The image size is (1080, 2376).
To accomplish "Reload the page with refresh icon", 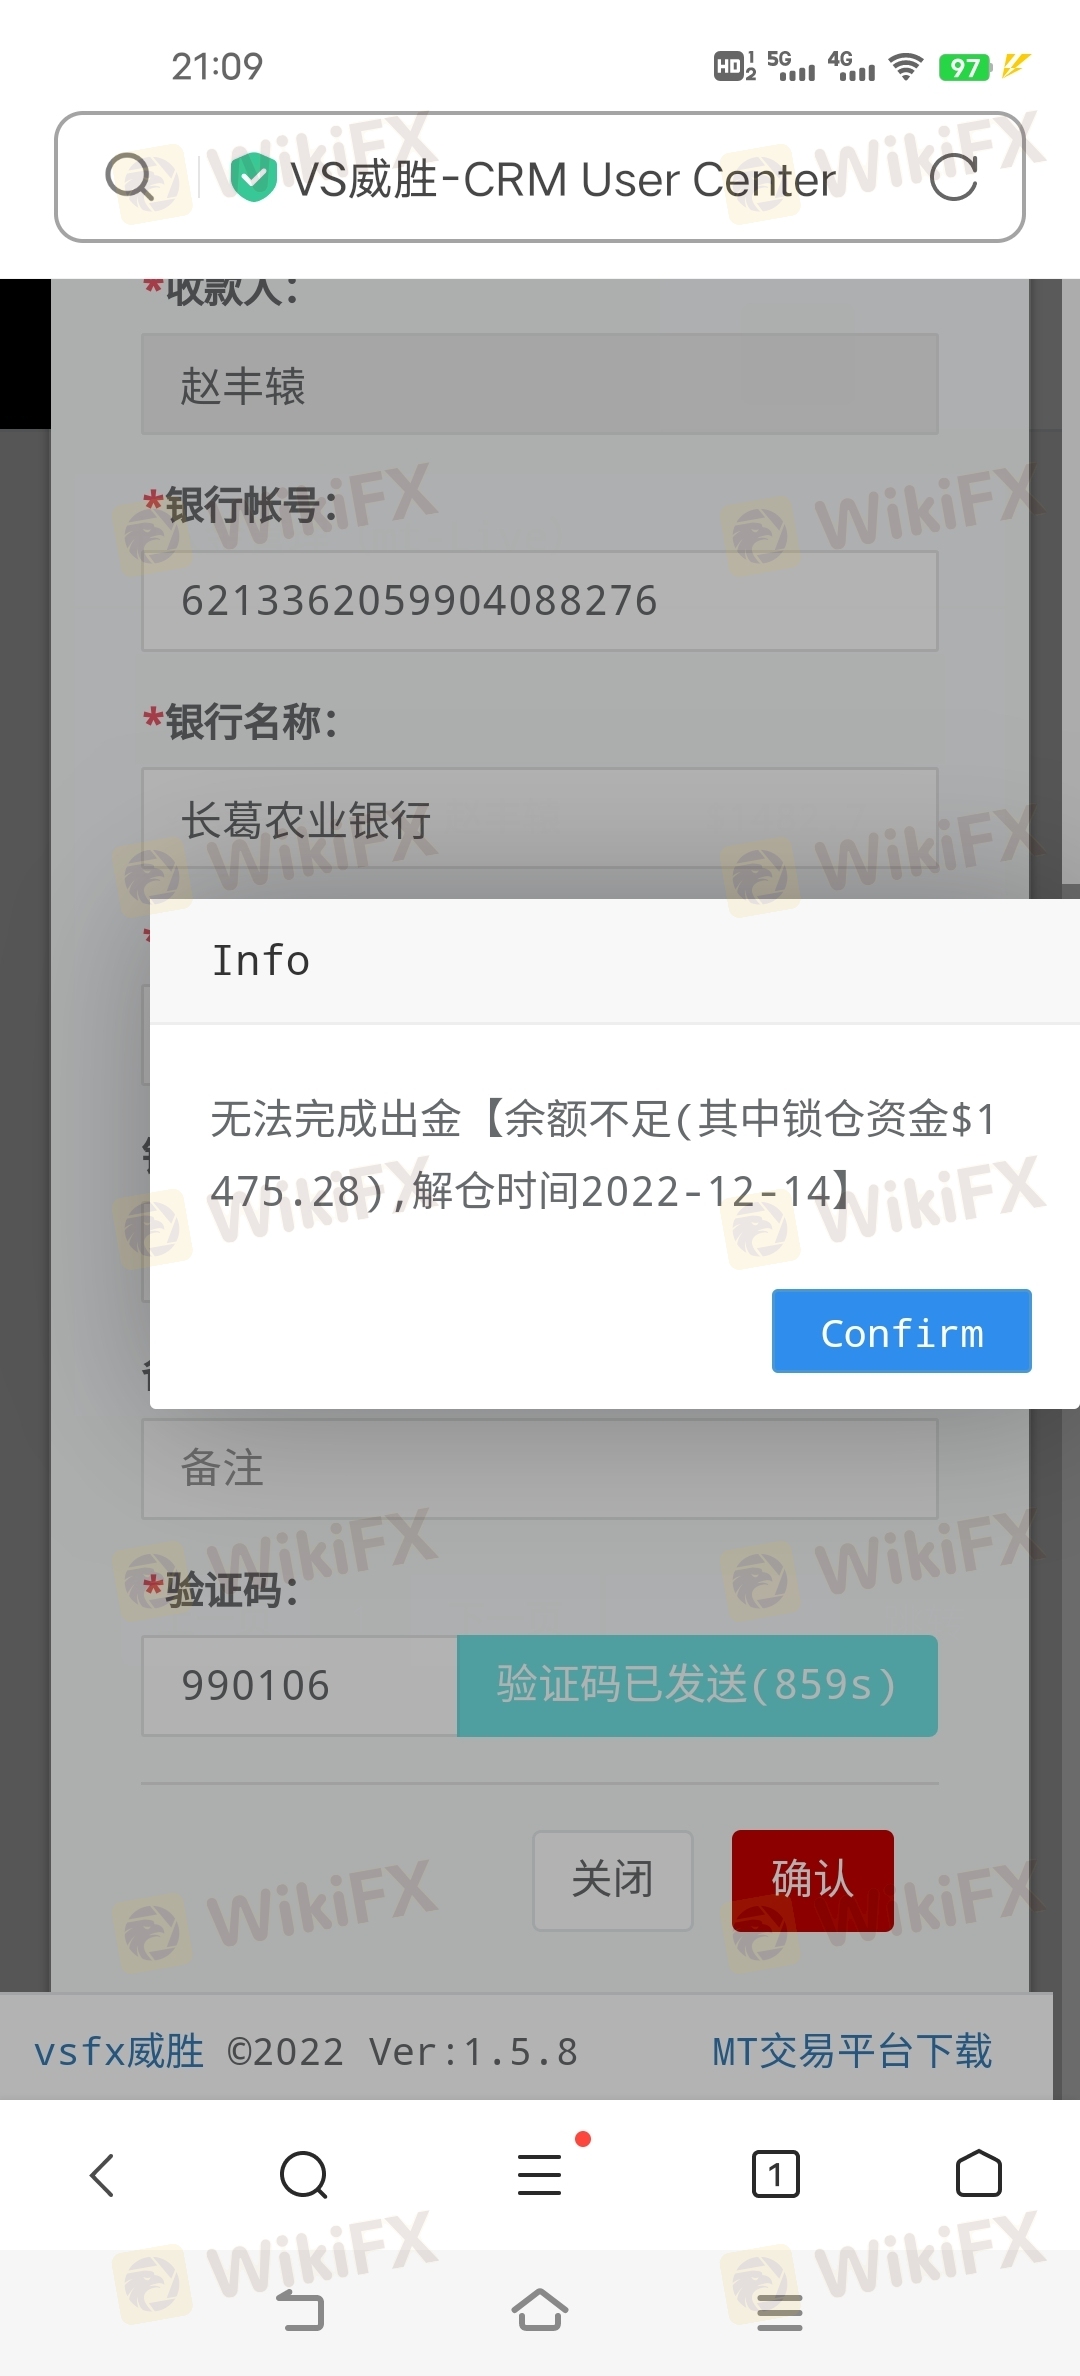I will (x=953, y=178).
